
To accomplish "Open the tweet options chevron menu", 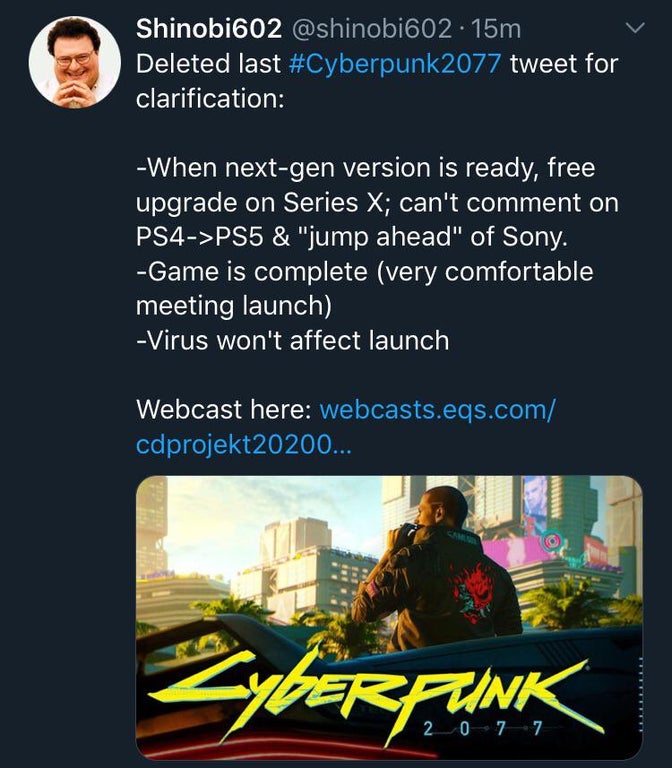I will 635,30.
